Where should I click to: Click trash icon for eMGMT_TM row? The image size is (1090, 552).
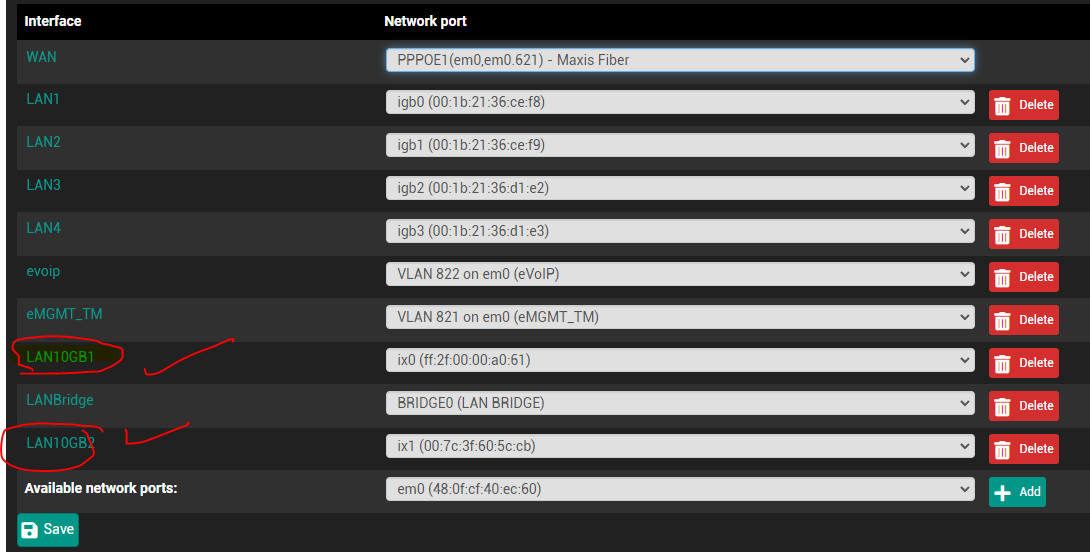coord(1002,320)
